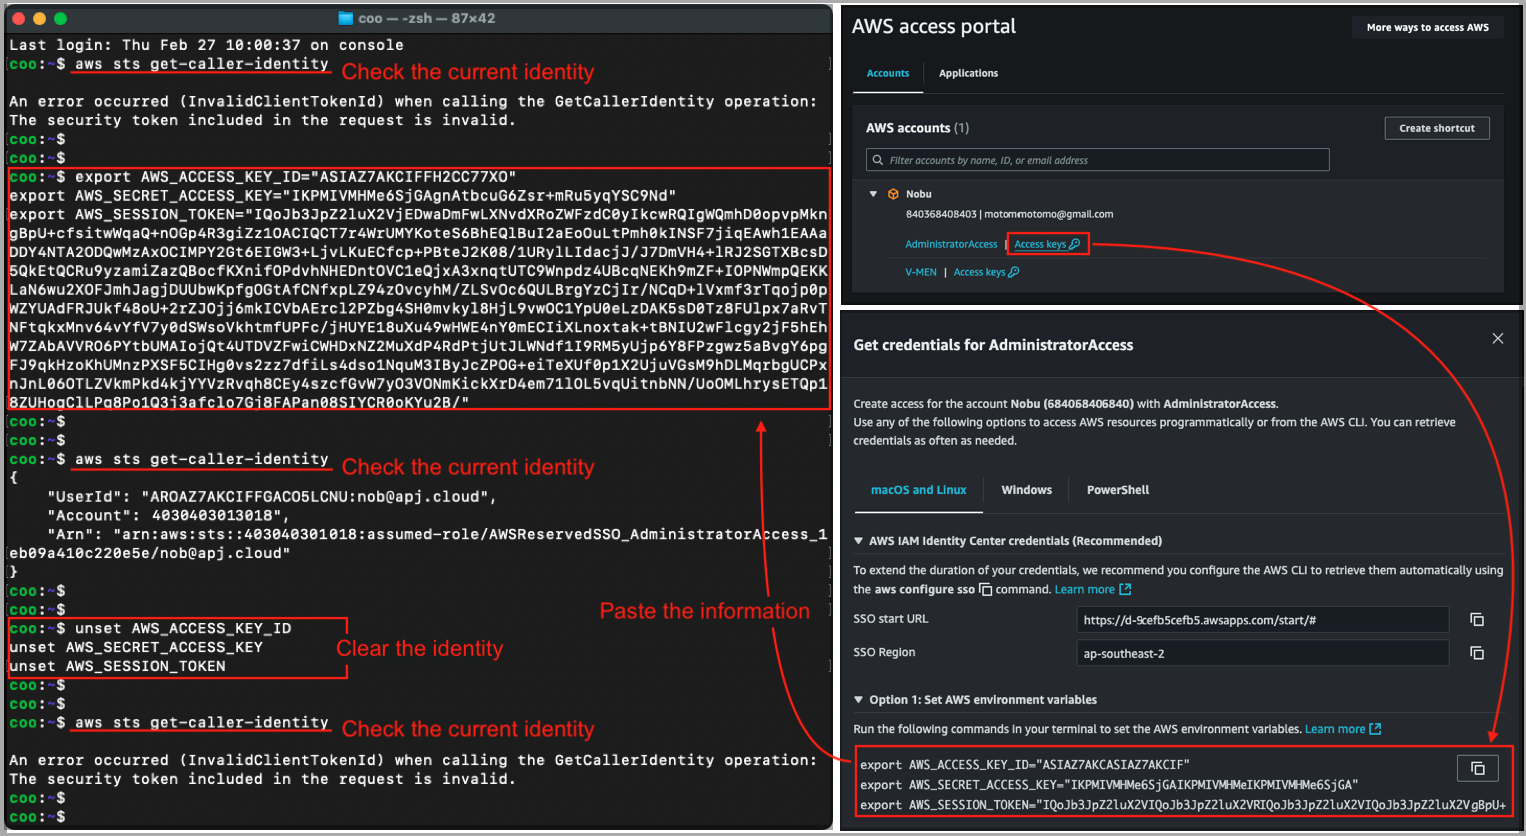Close the Get credentials dialog
Viewport: 1526px width, 836px height.
tap(1497, 339)
